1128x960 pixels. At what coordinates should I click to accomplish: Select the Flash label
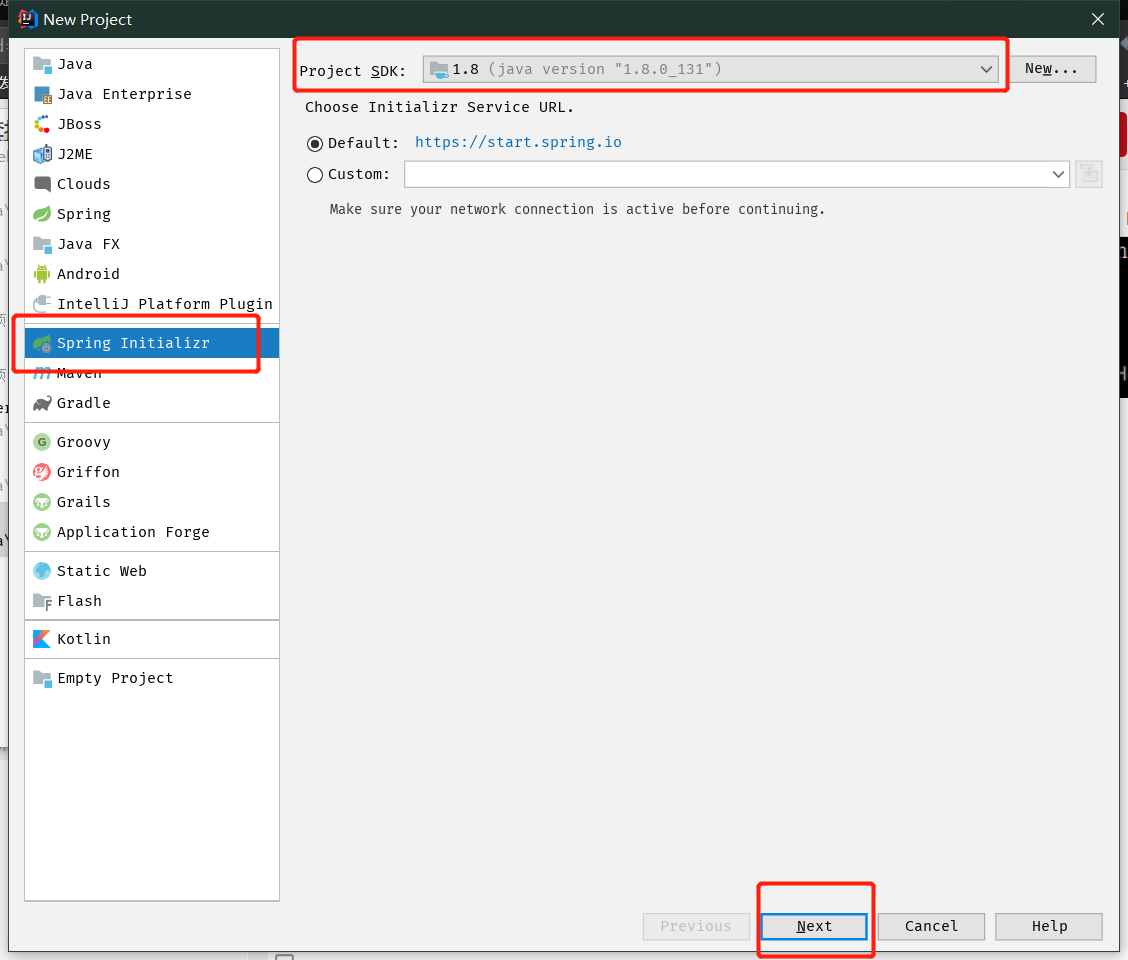coord(79,601)
